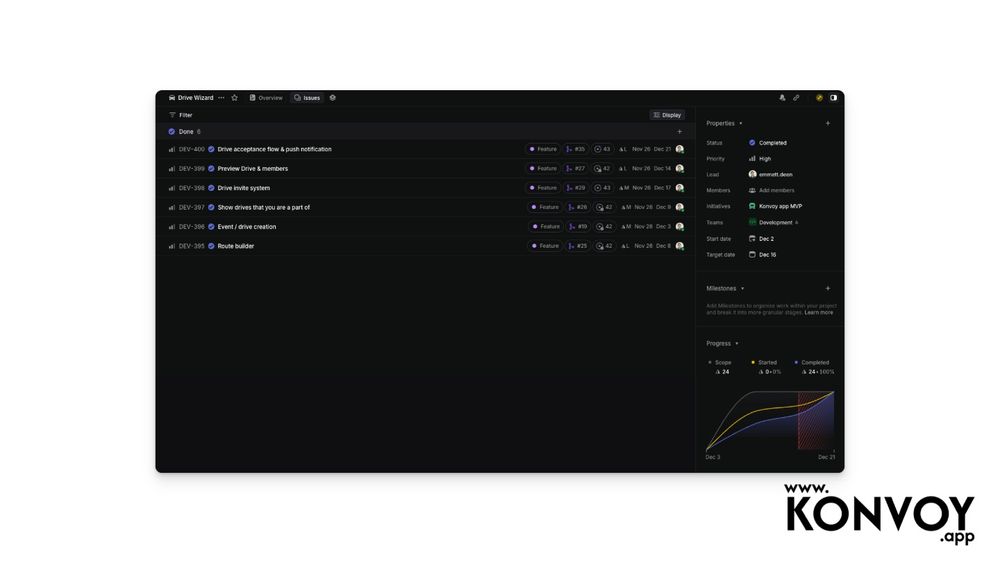This screenshot has height=563, width=1000.
Task: Open the Konvoy app MVP initiative
Action: pos(775,207)
